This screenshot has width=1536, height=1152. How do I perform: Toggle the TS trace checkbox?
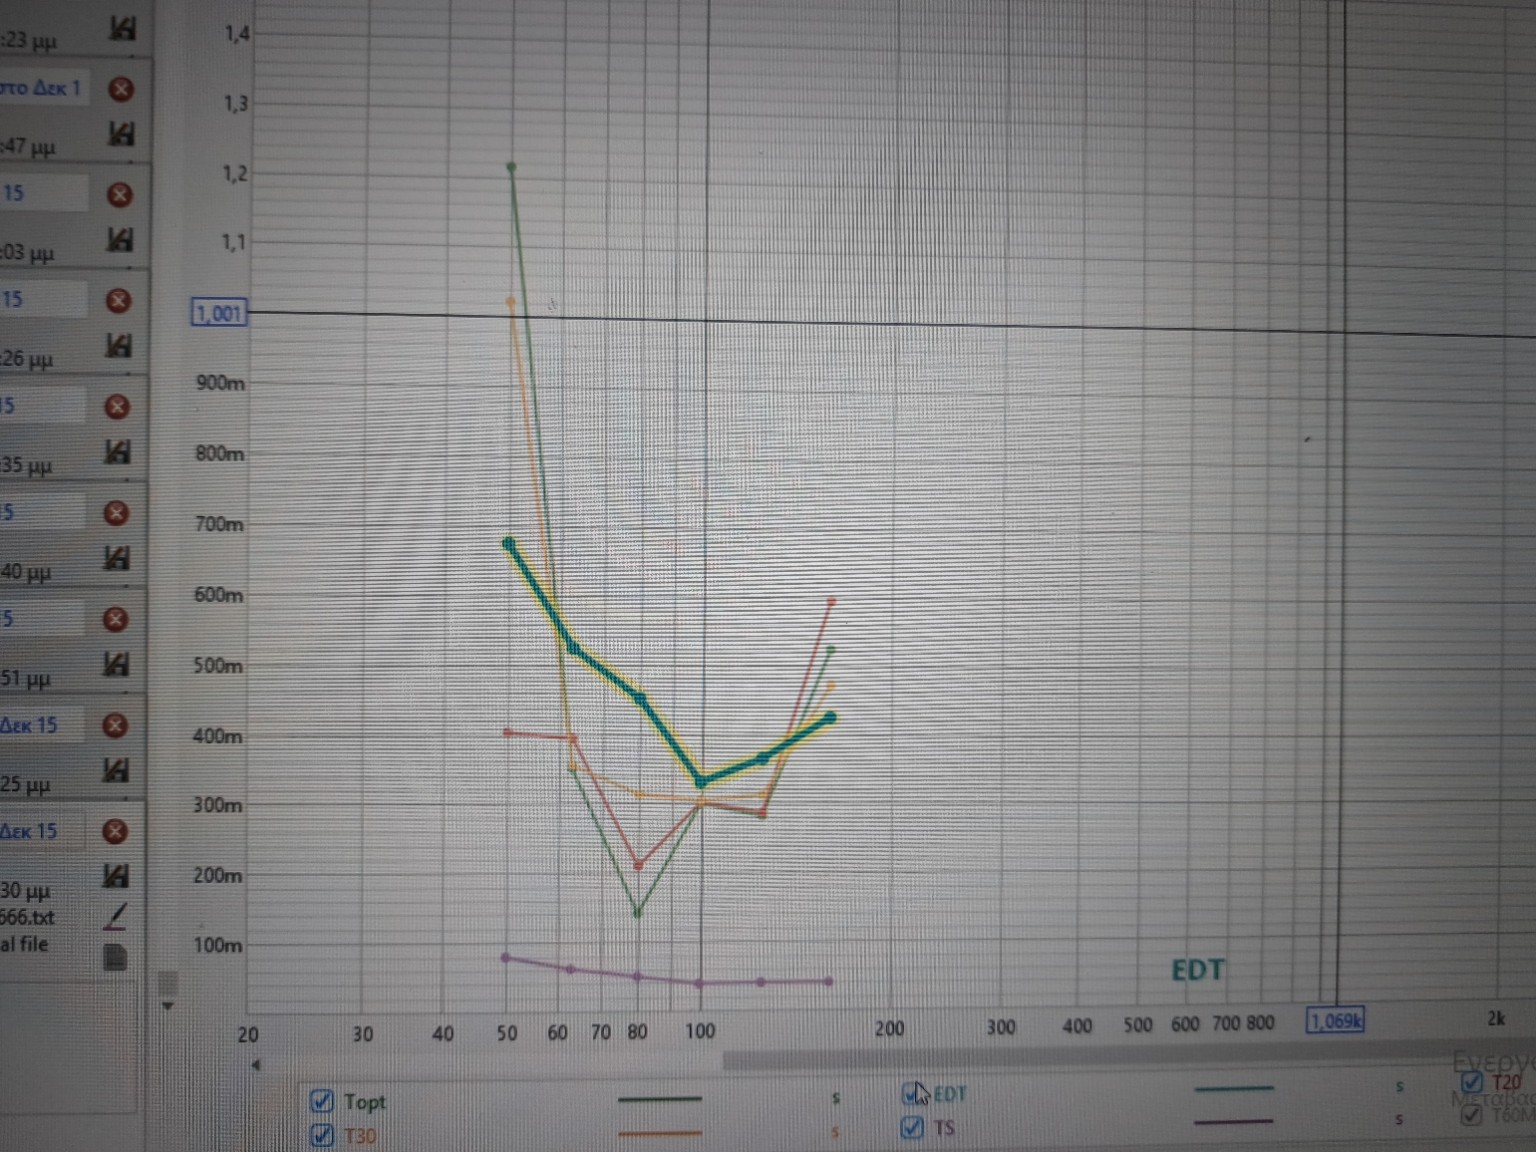tap(912, 1128)
